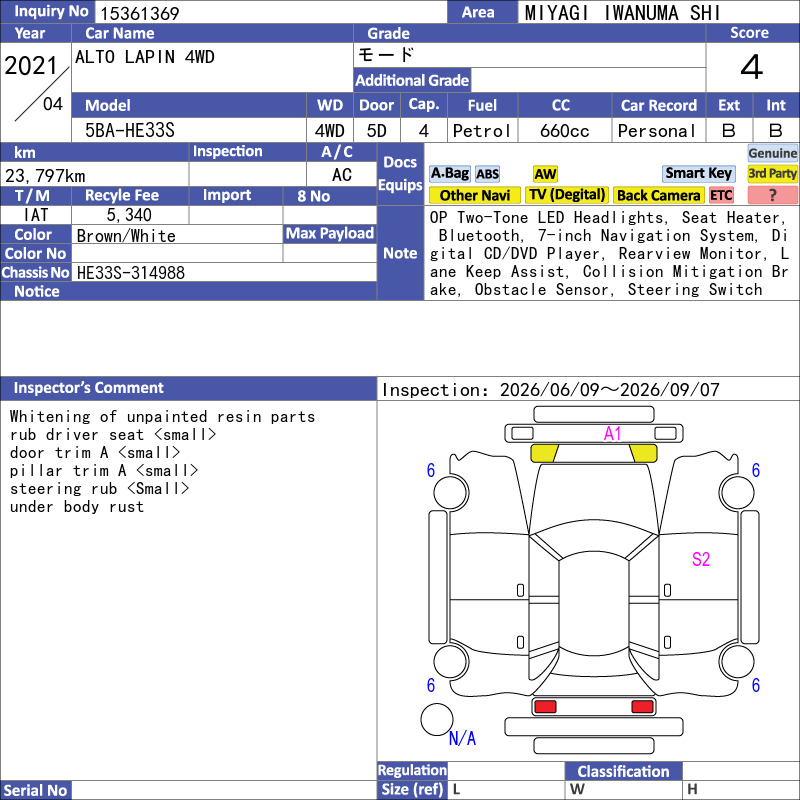Click the Genuine badge

772,153
